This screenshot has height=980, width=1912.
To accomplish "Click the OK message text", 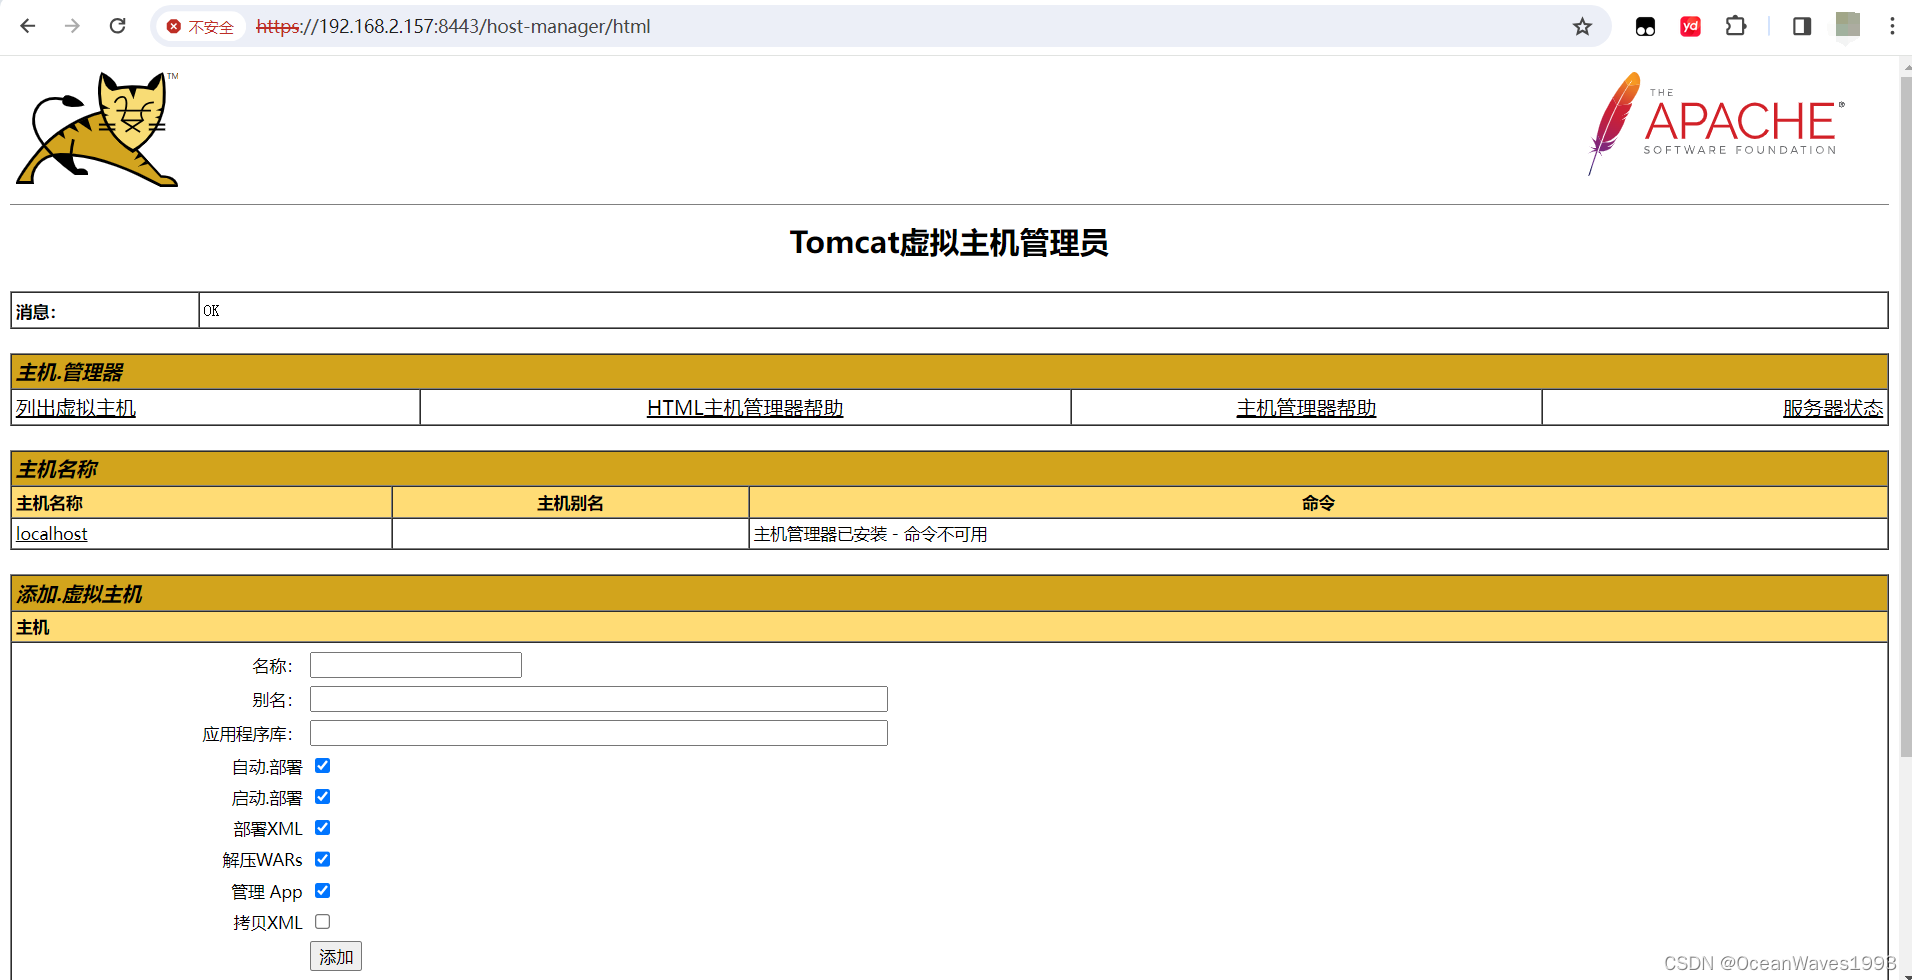I will pyautogui.click(x=211, y=311).
